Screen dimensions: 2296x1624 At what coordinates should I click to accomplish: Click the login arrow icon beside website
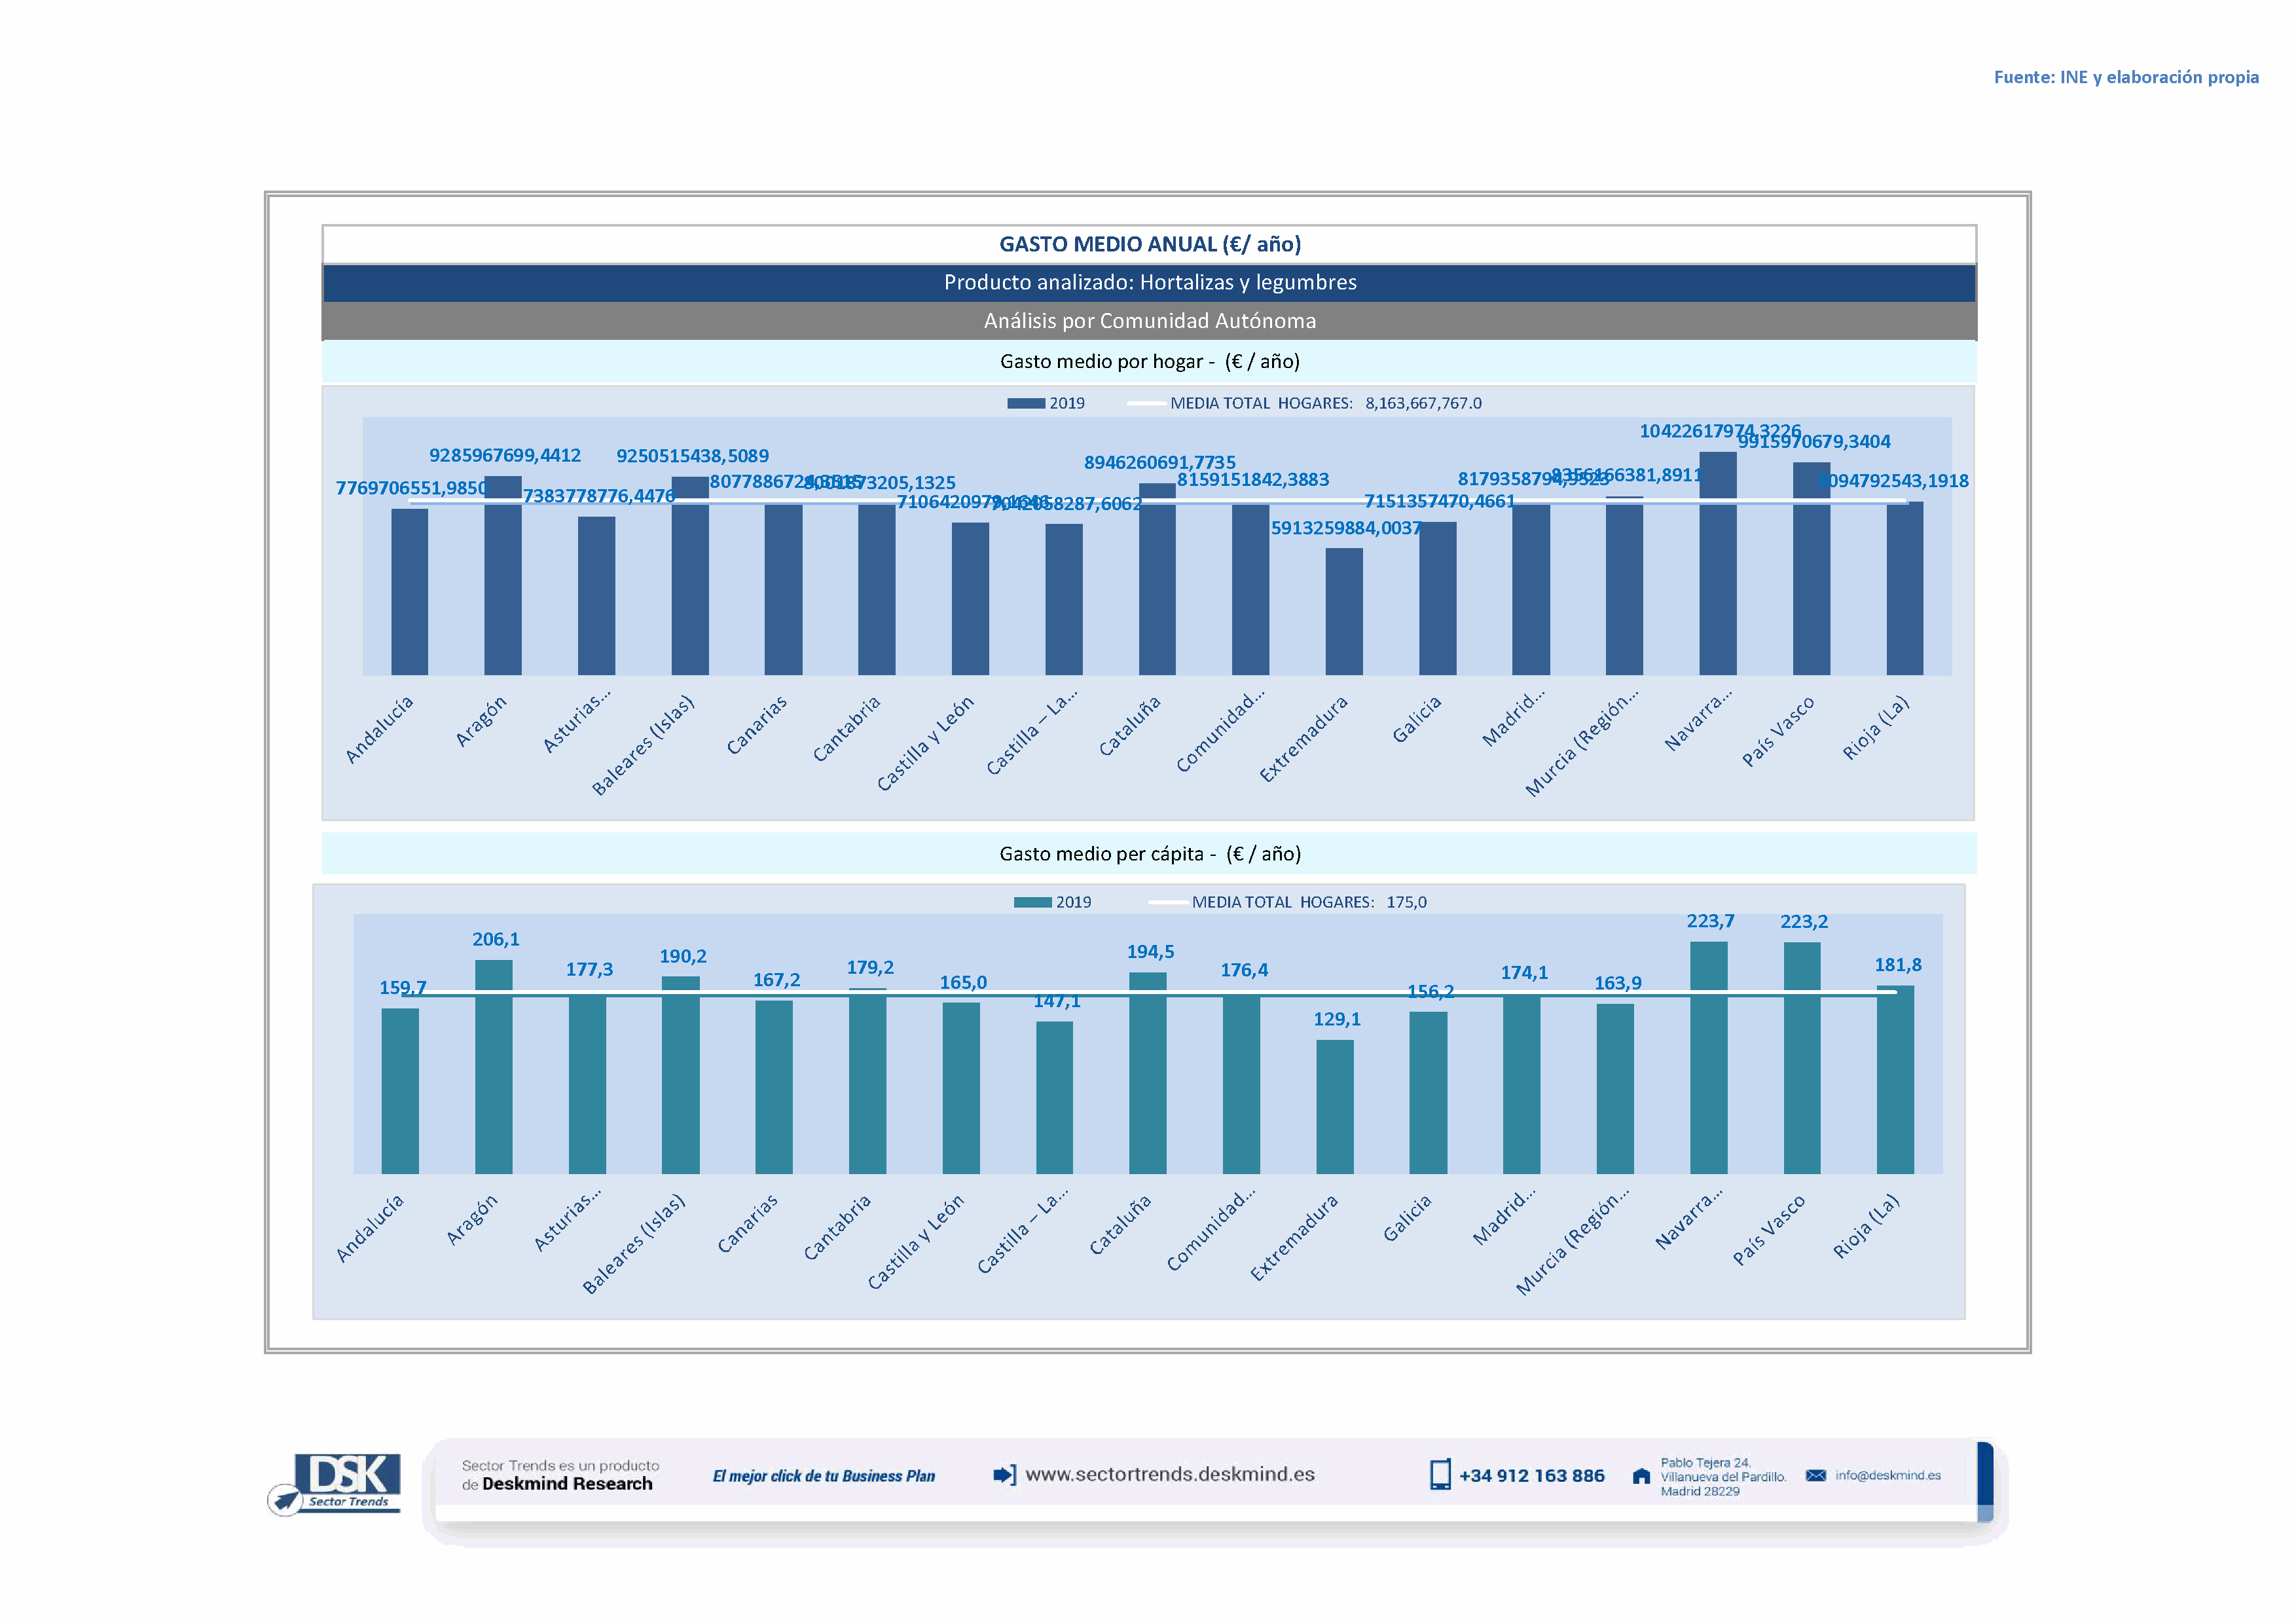pyautogui.click(x=1004, y=1475)
